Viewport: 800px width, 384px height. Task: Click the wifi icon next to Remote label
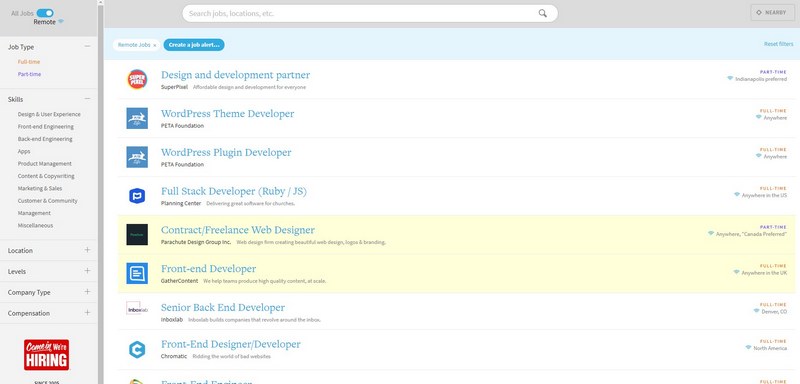tap(61, 22)
